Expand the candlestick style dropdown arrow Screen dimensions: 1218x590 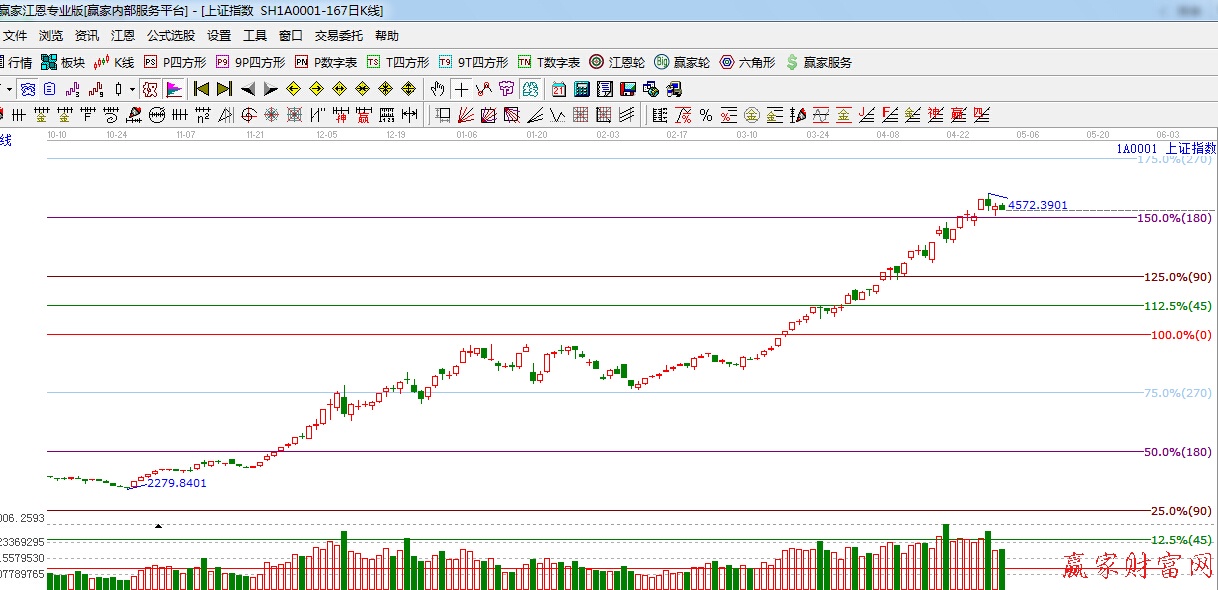tap(133, 89)
